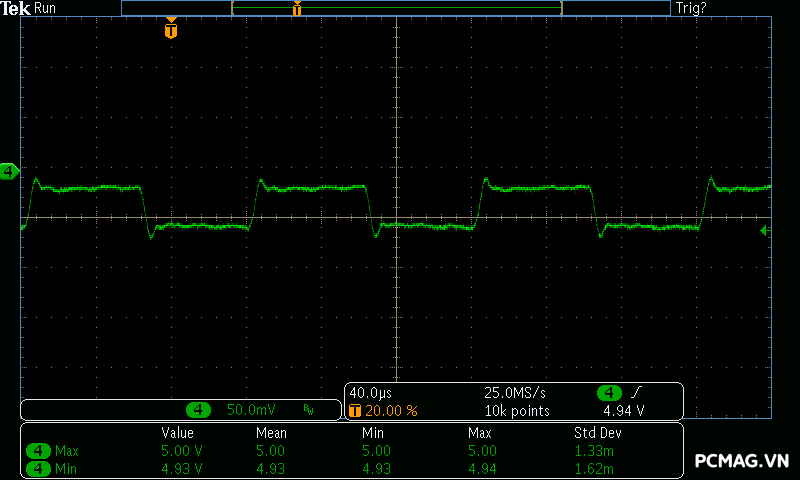The image size is (800, 480).
Task: Click the channel 4 badge beside 50.0mV
Action: pyautogui.click(x=199, y=410)
